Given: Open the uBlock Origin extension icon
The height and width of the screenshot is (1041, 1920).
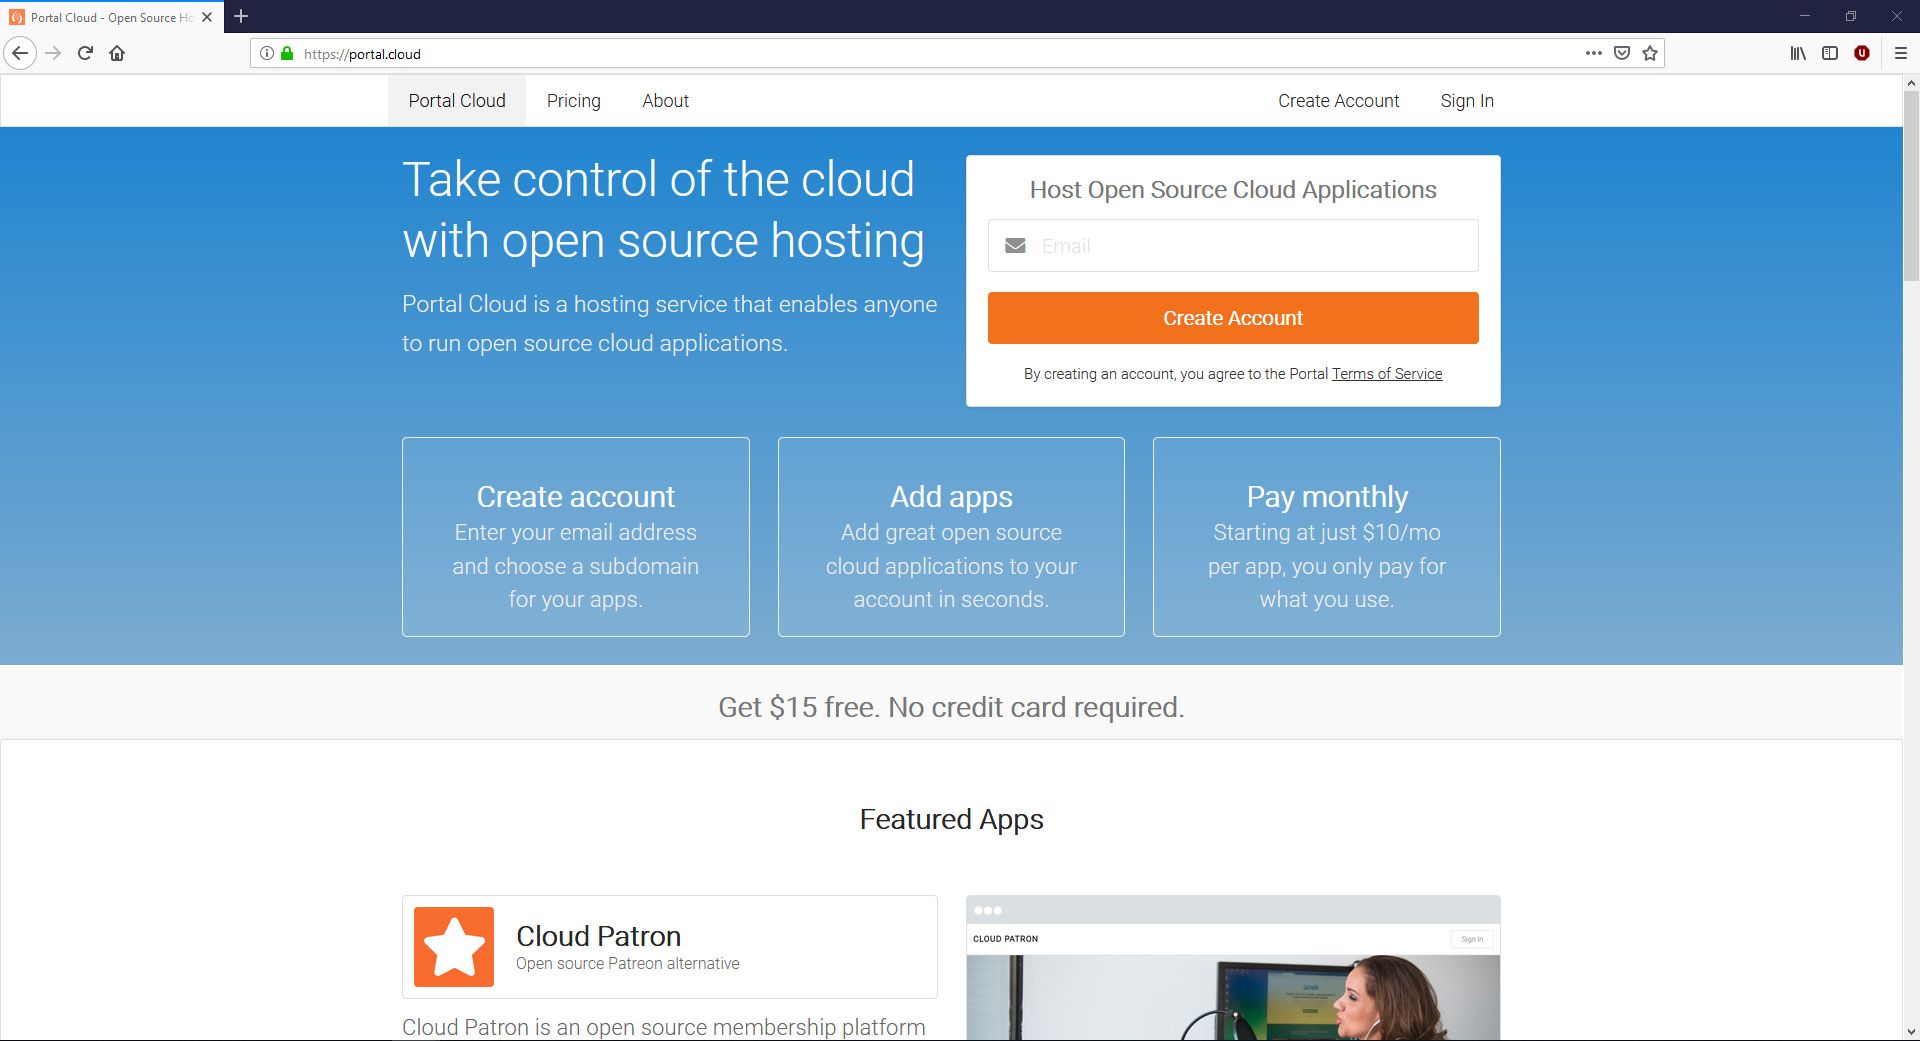Looking at the screenshot, I should (1862, 53).
